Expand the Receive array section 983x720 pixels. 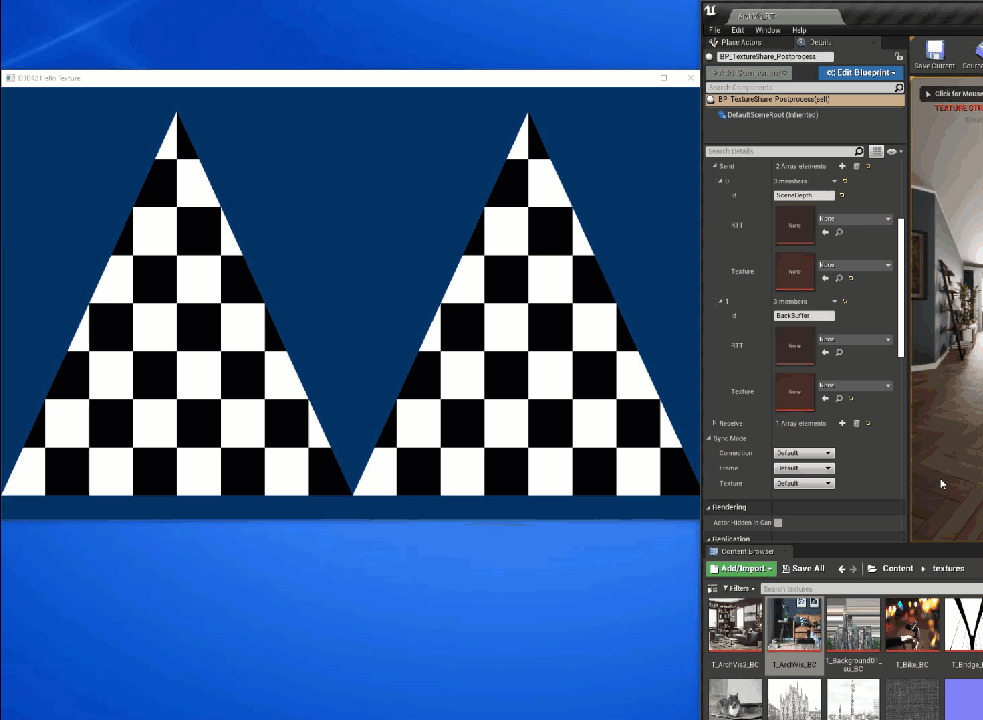pos(713,423)
